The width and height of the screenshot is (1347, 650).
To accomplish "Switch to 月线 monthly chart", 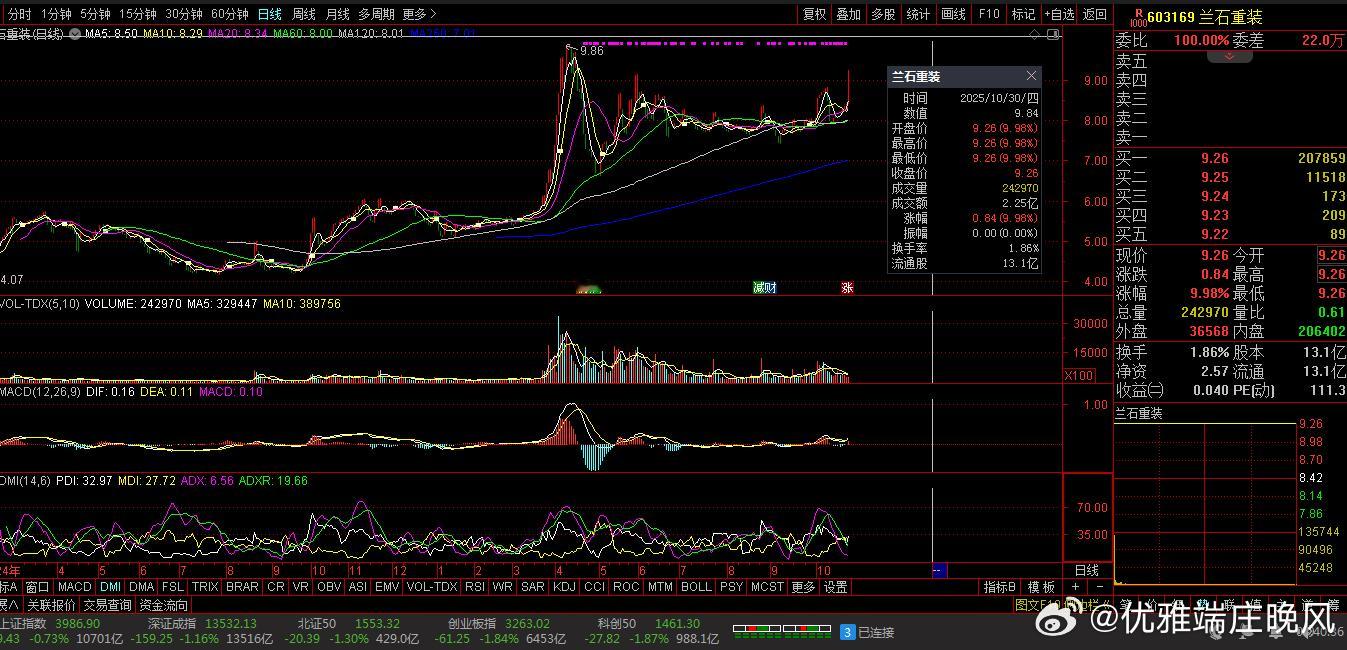I will coord(338,14).
